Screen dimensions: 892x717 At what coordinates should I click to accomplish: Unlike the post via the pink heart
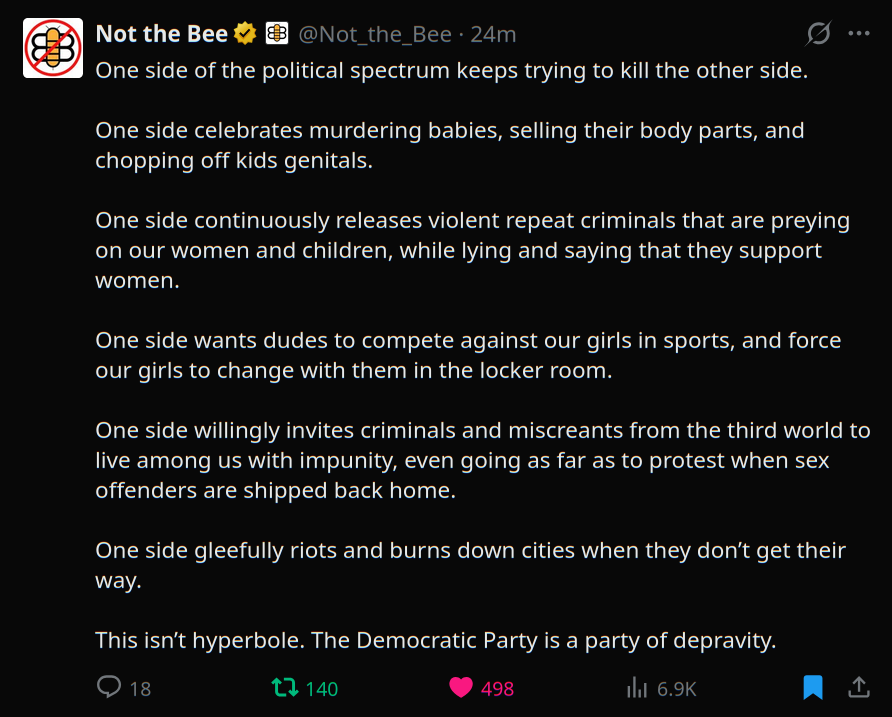(x=461, y=688)
